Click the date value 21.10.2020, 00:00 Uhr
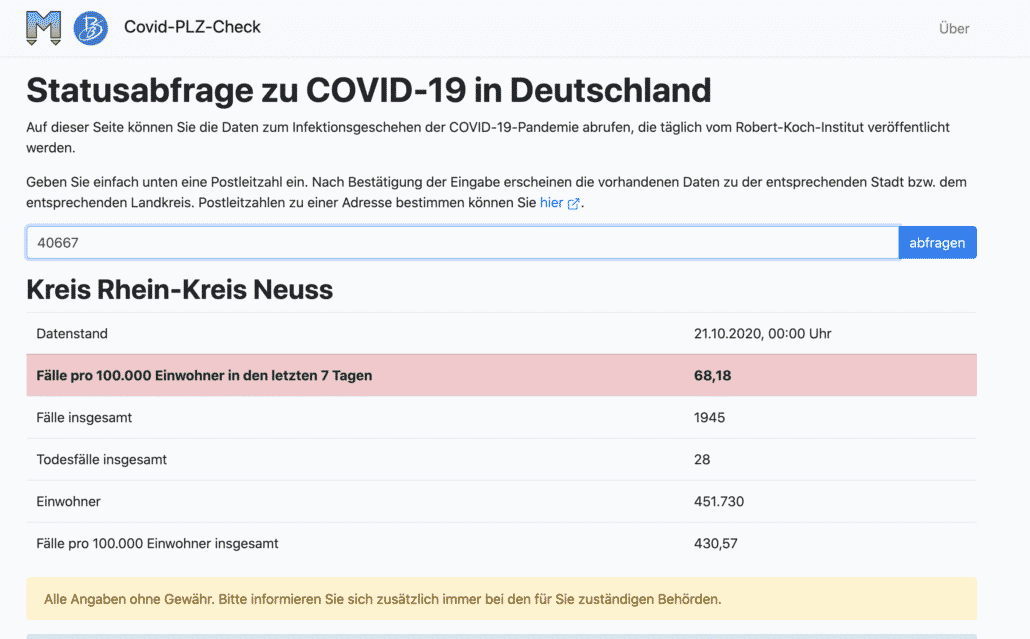The height and width of the screenshot is (639, 1030). pyautogui.click(x=762, y=333)
